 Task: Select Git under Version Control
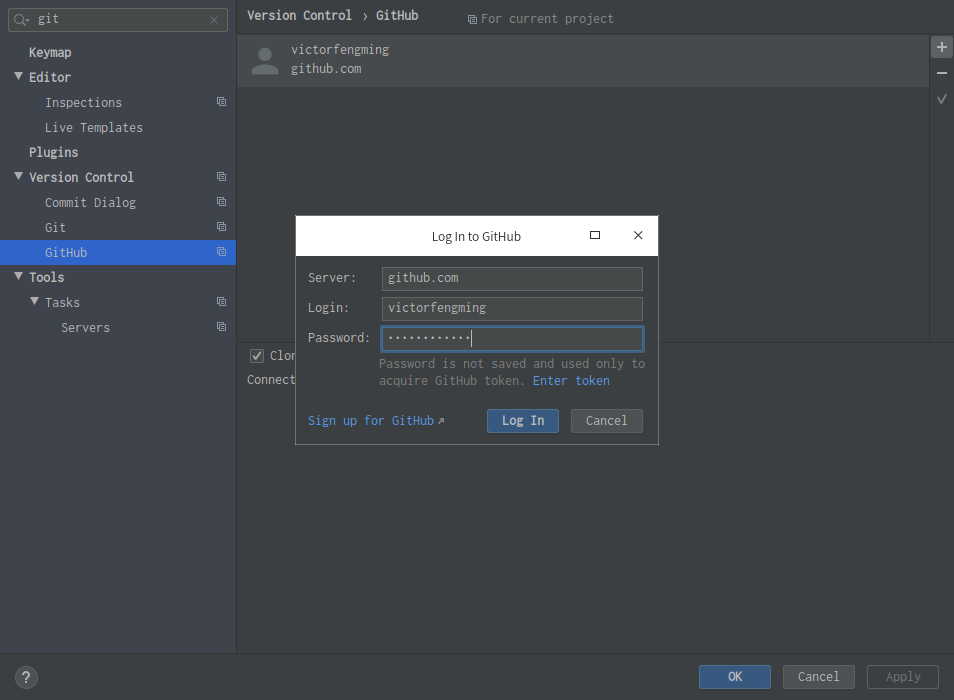click(x=55, y=227)
